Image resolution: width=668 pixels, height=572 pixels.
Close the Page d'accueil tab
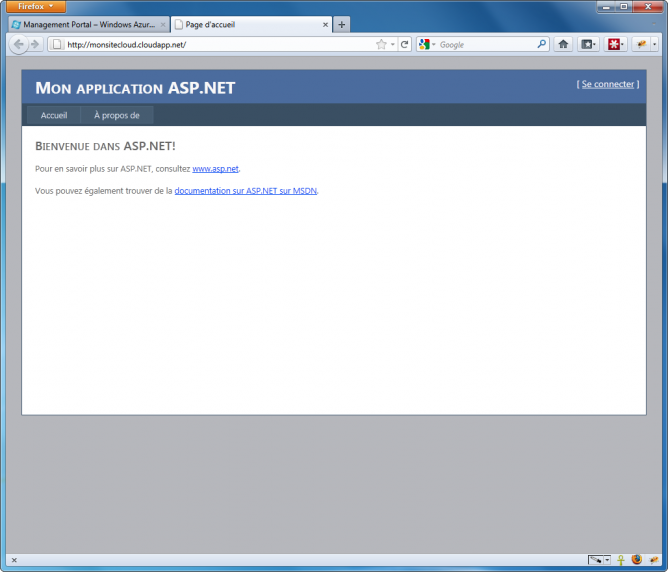coord(325,25)
